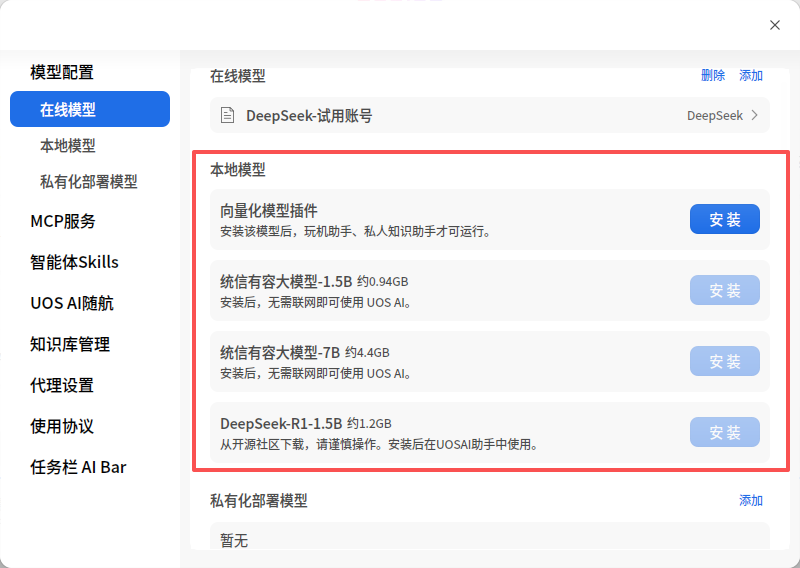Click the 约4.4GB size label
The height and width of the screenshot is (568, 800).
[367, 353]
